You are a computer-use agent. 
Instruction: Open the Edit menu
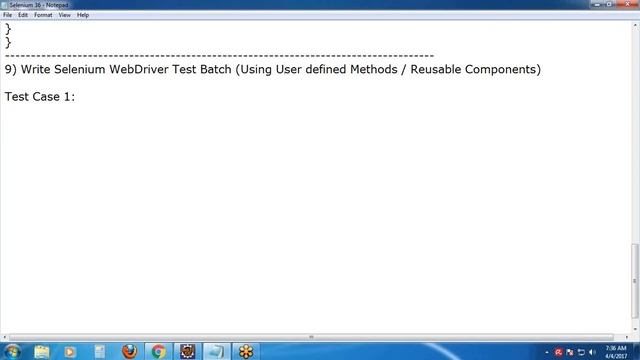pos(23,15)
